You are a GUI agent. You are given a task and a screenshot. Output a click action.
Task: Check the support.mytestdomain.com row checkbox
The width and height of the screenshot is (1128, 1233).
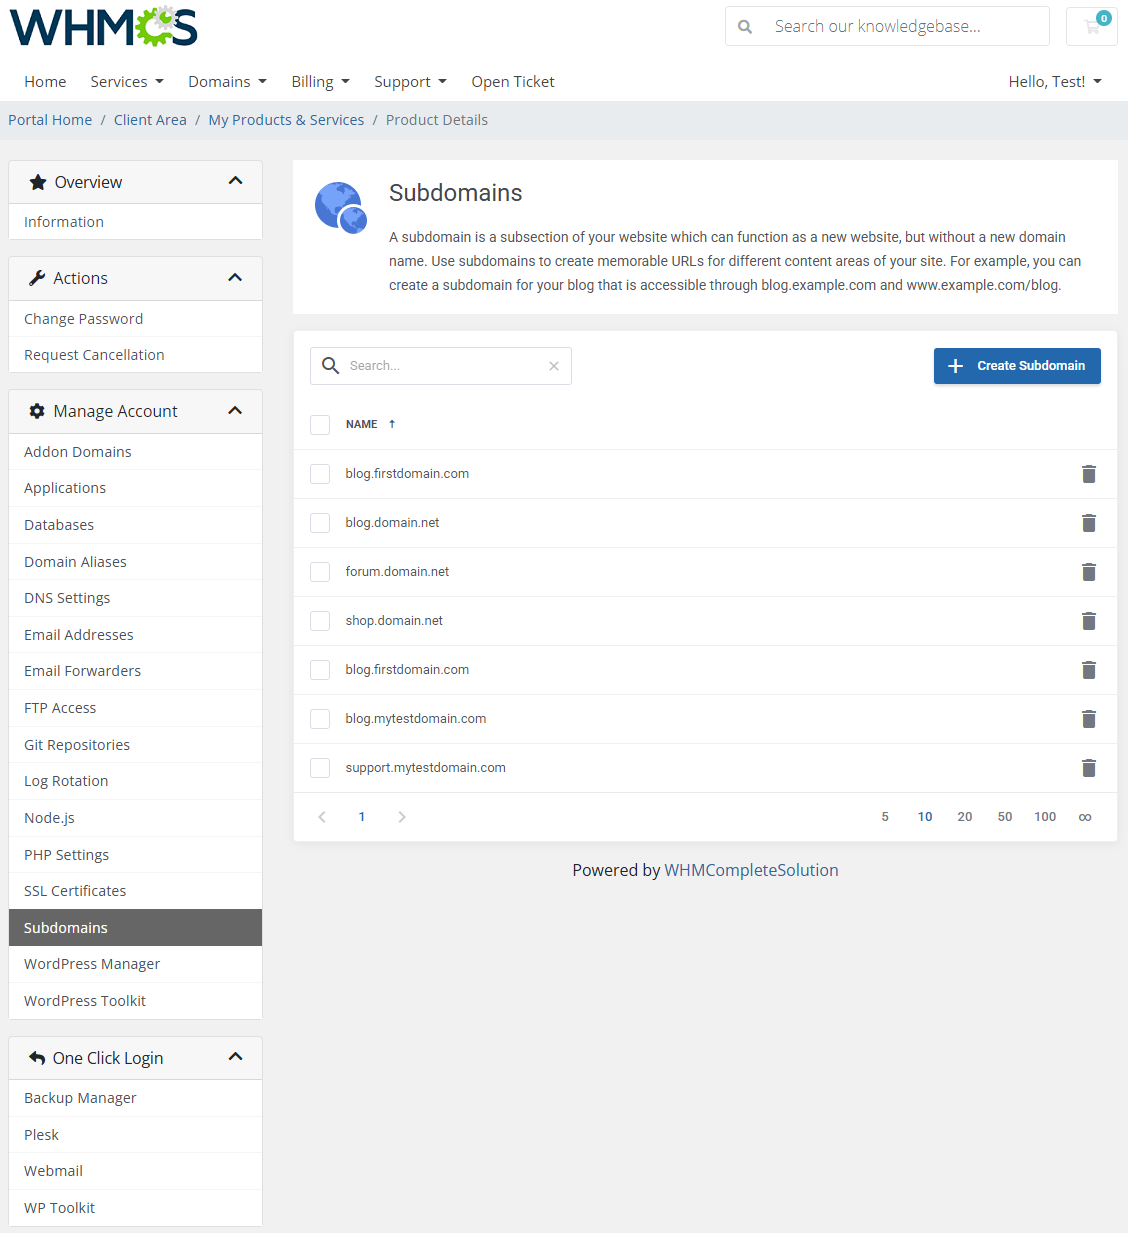click(x=320, y=768)
